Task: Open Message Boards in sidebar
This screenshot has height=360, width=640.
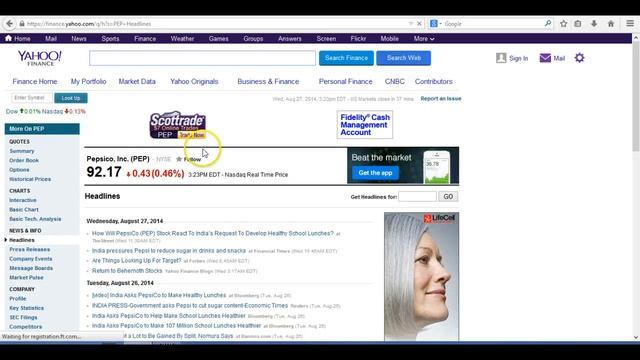Action: coord(31,268)
